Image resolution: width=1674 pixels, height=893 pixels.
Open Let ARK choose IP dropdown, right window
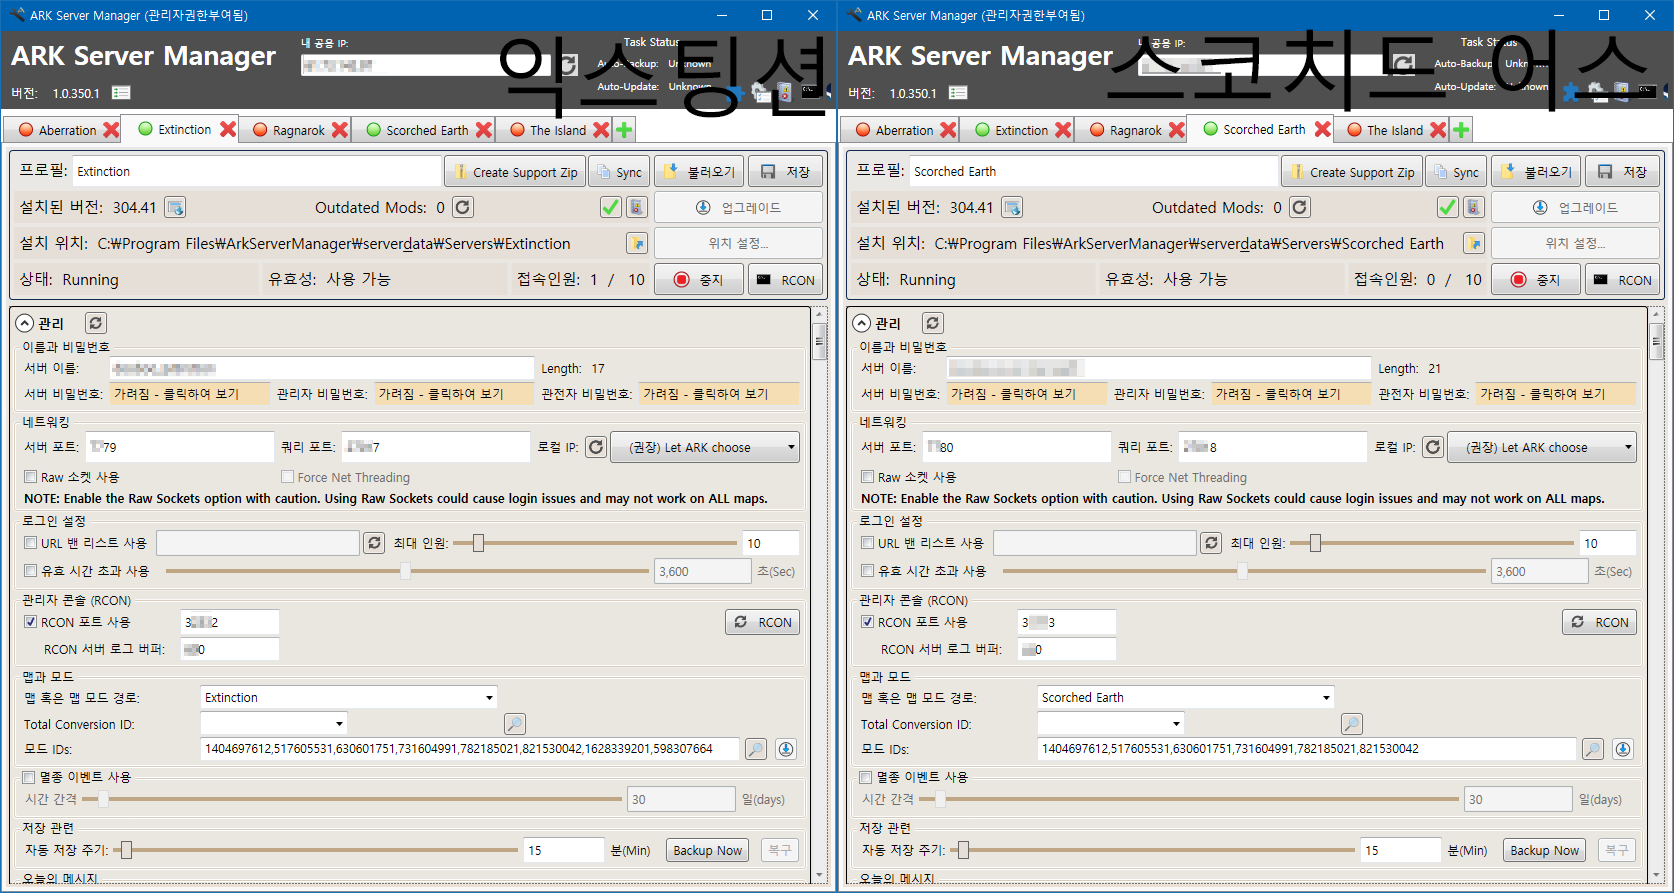(x=1542, y=447)
